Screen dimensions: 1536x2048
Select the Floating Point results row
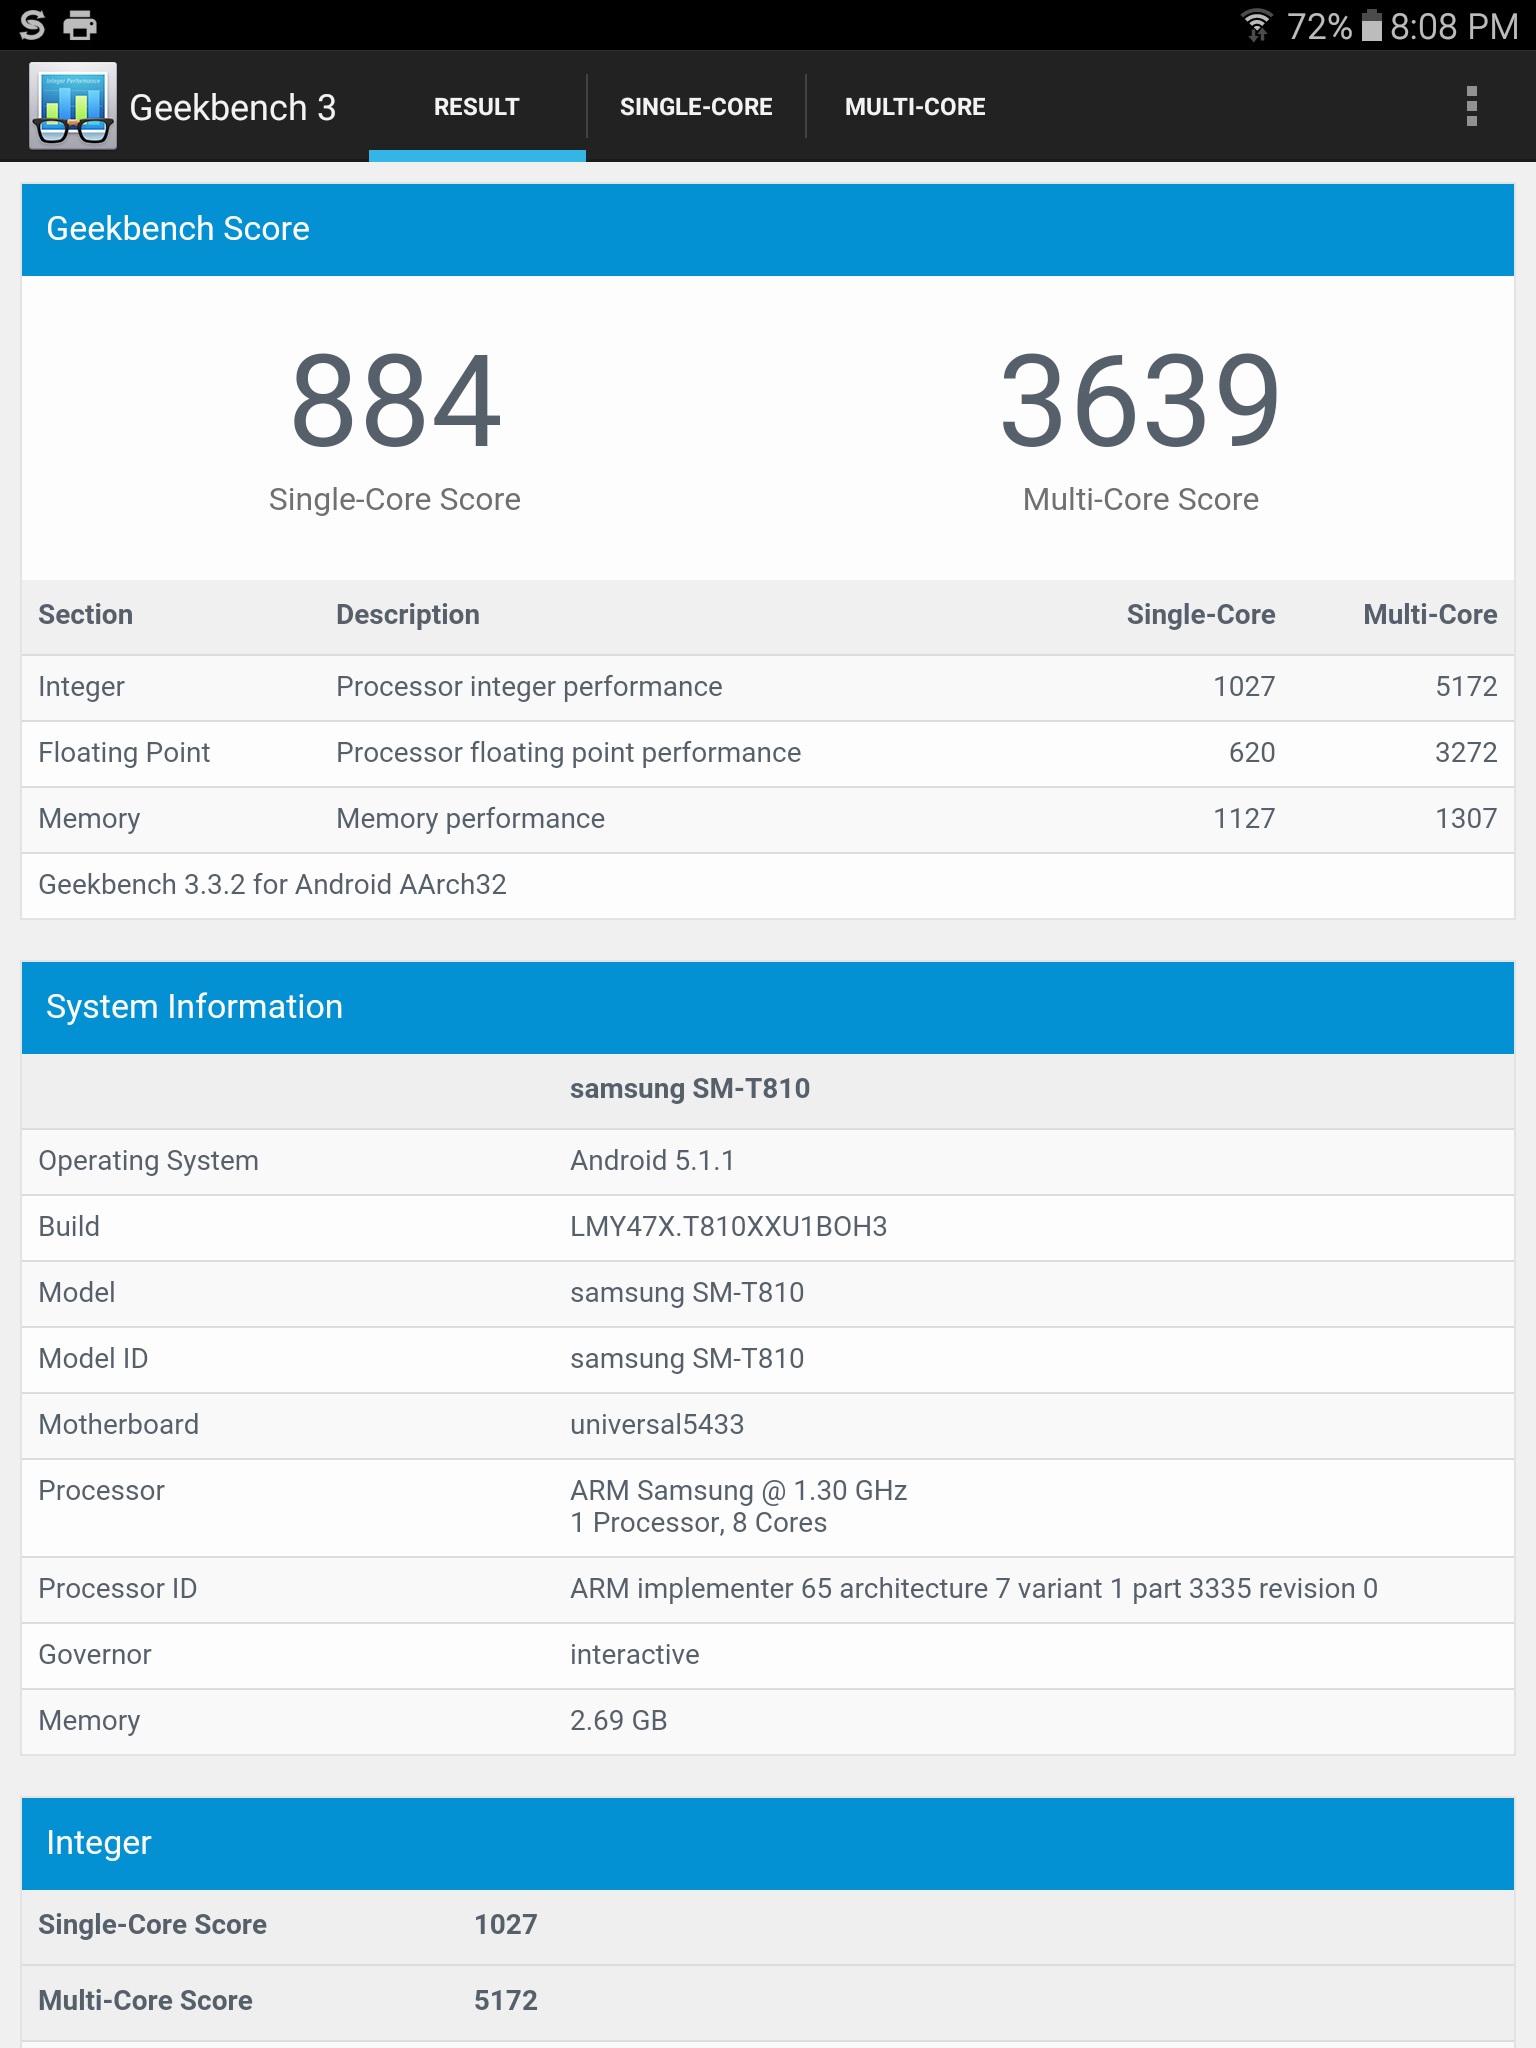(767, 753)
